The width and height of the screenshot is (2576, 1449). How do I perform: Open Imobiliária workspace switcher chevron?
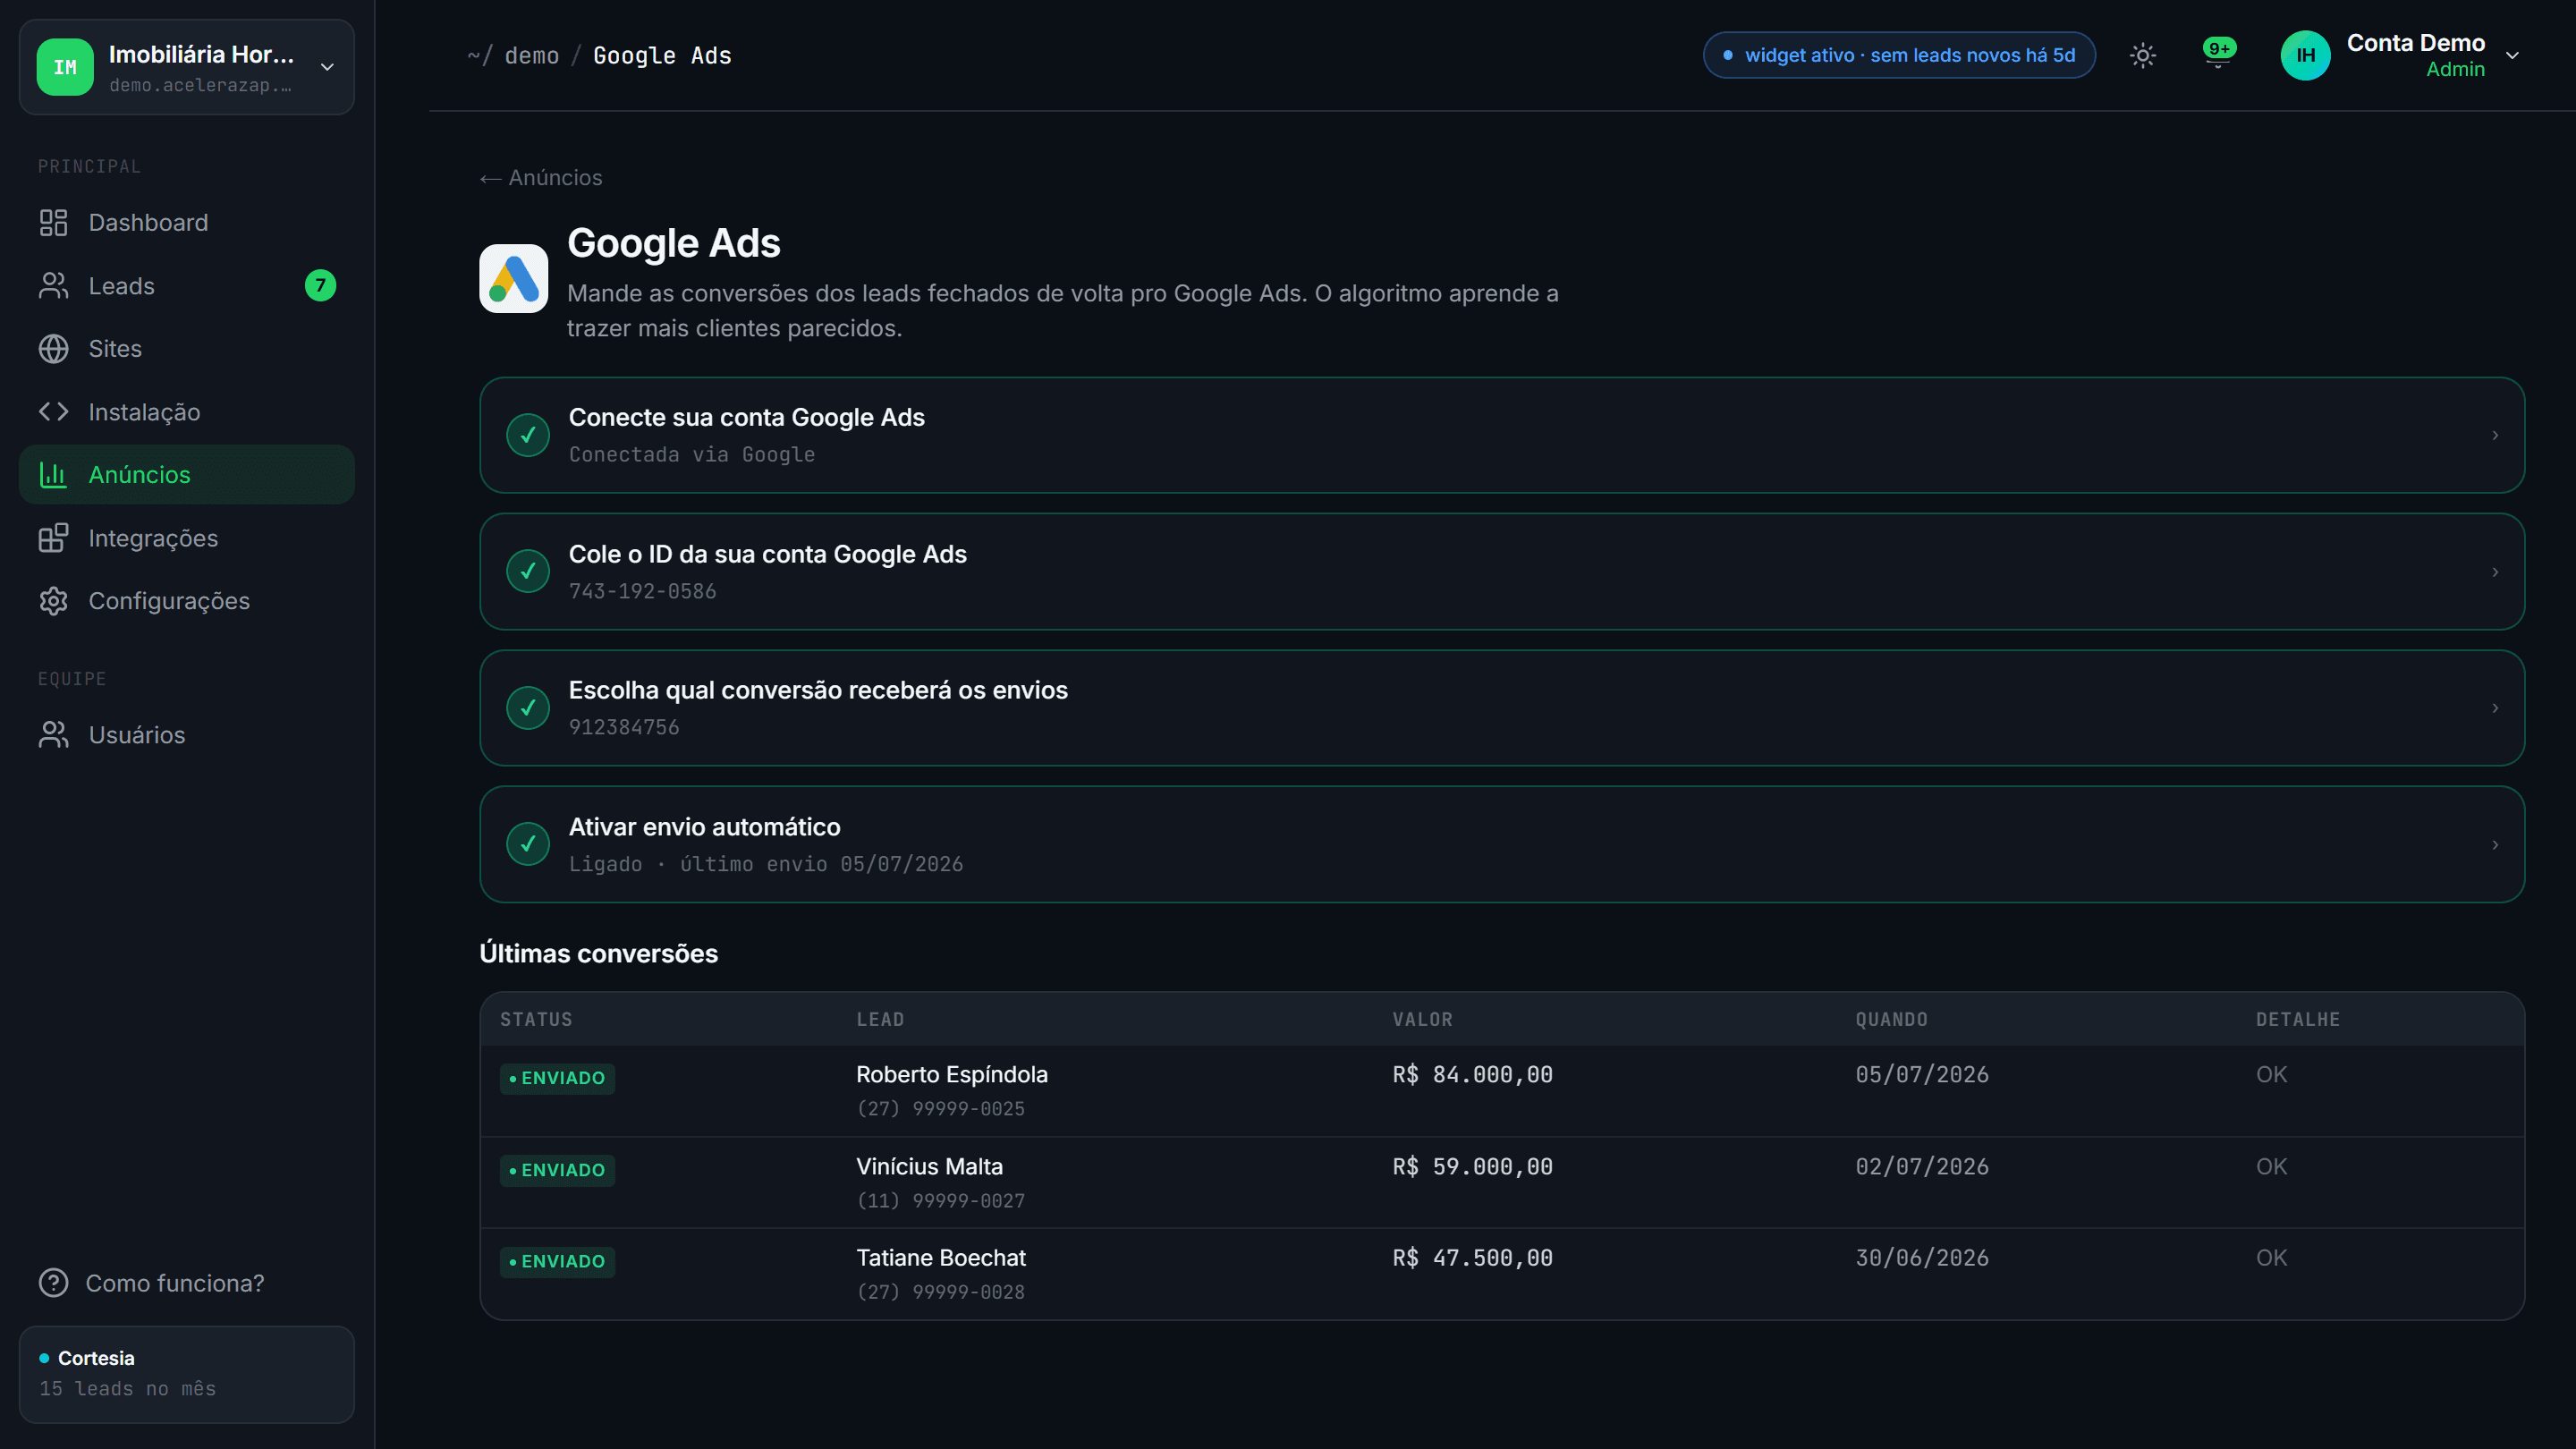click(327, 67)
